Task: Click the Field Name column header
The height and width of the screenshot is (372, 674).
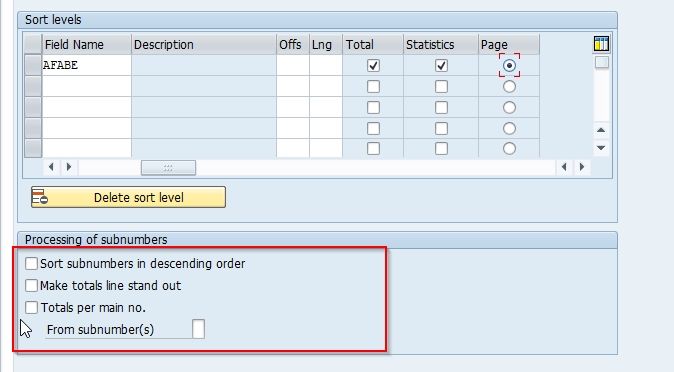Action: pyautogui.click(x=86, y=44)
